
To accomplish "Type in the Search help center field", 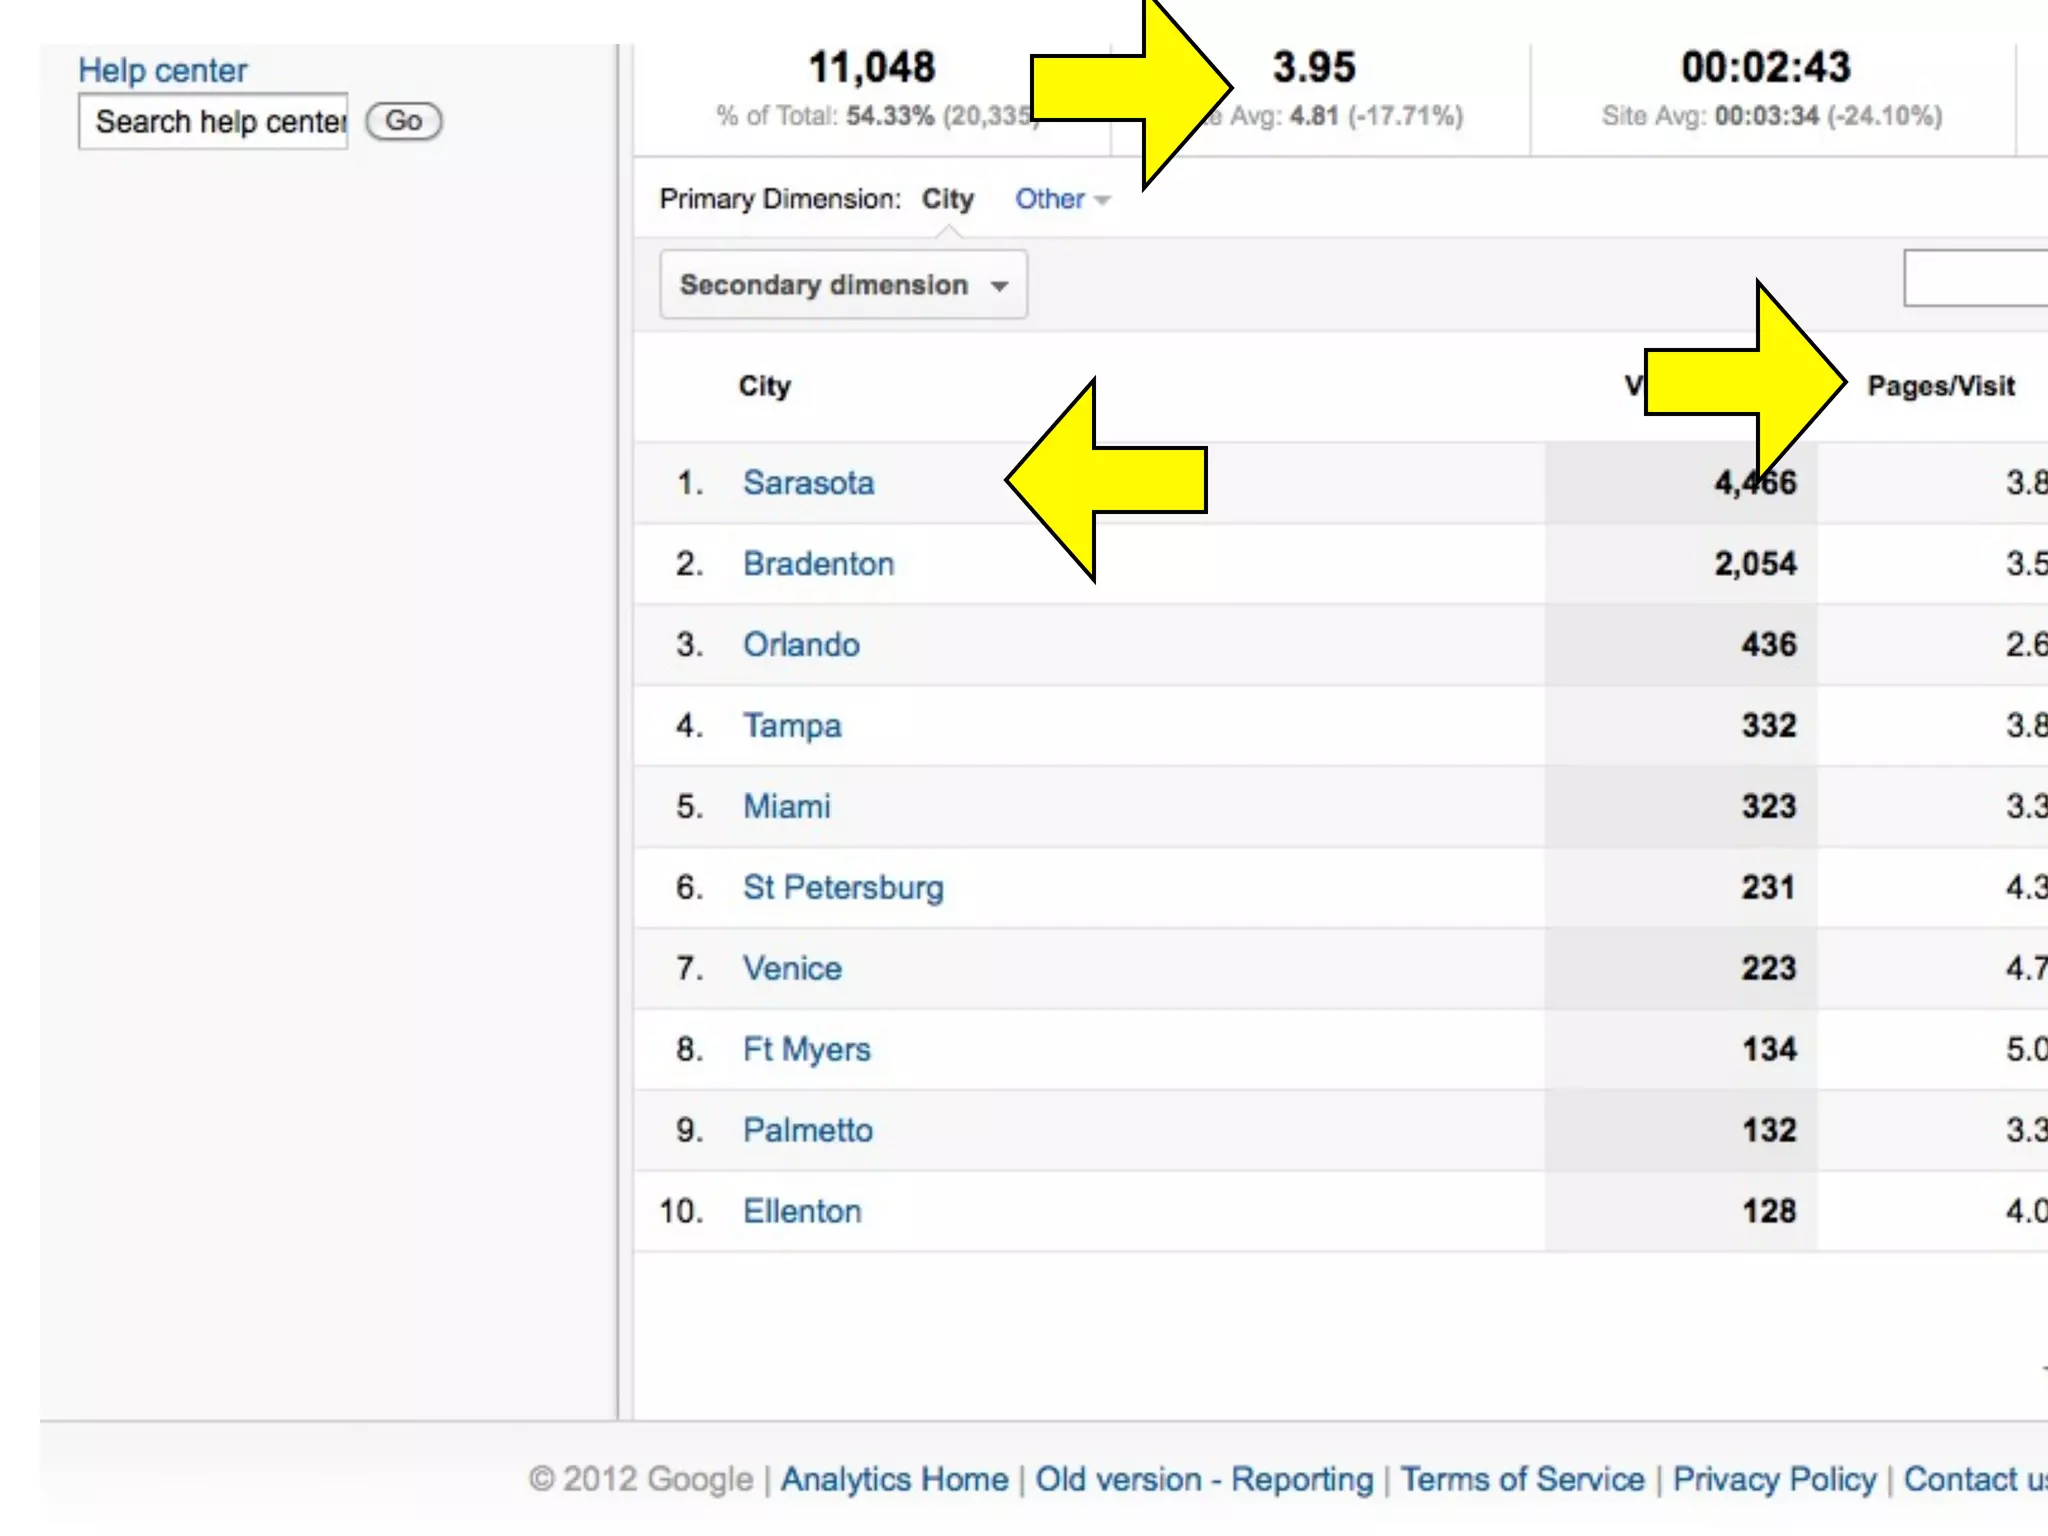I will (x=213, y=122).
